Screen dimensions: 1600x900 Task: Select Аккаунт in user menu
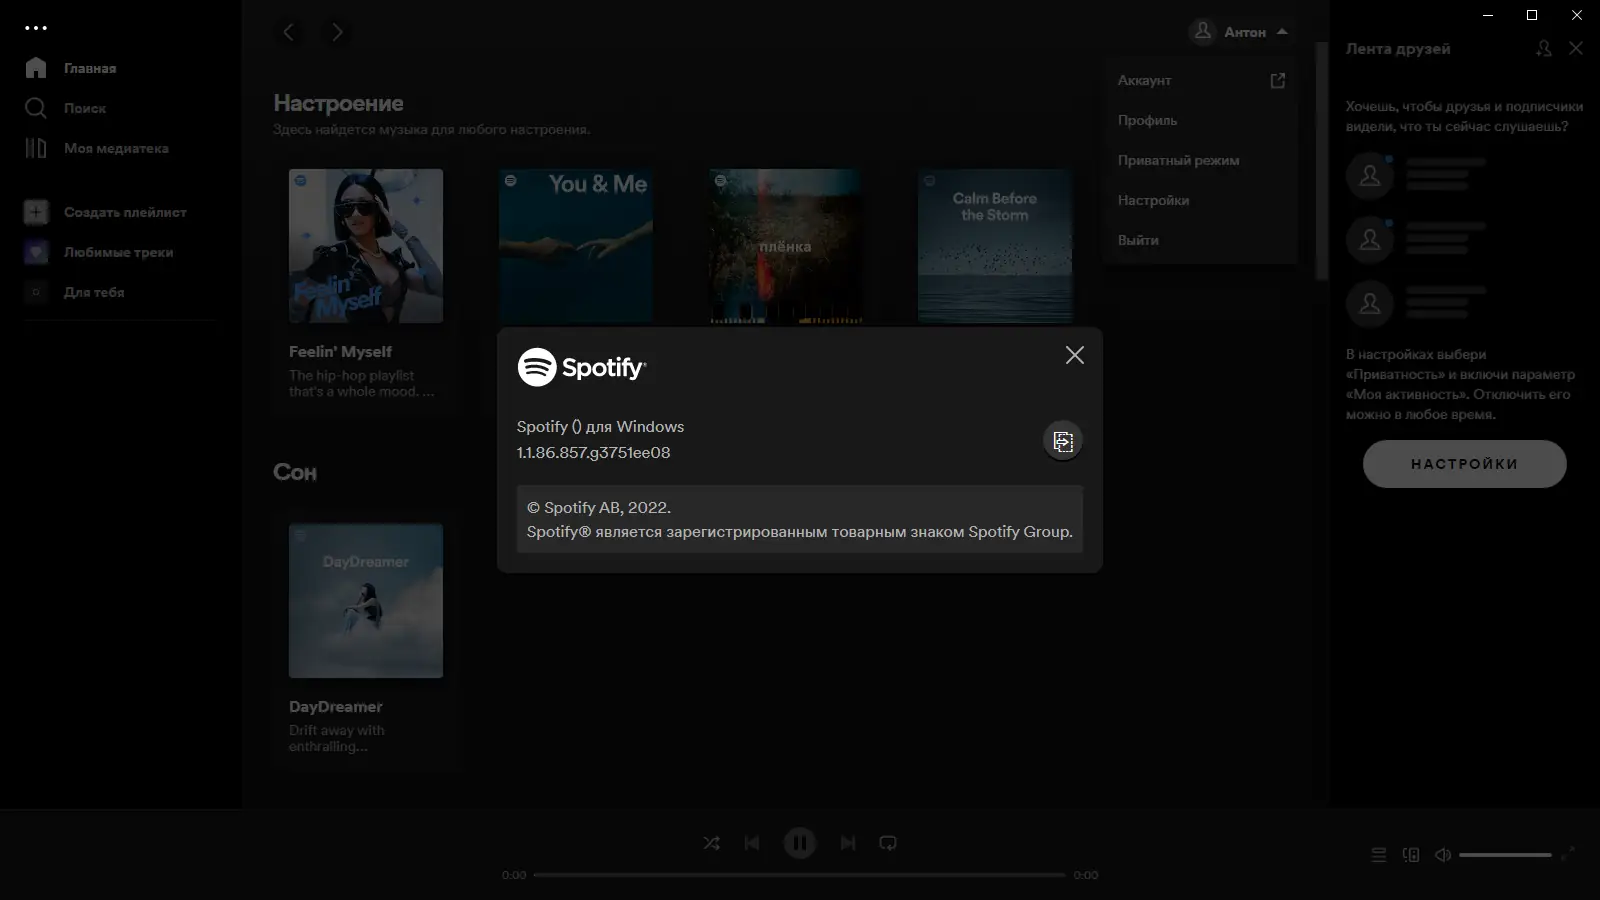click(x=1200, y=80)
